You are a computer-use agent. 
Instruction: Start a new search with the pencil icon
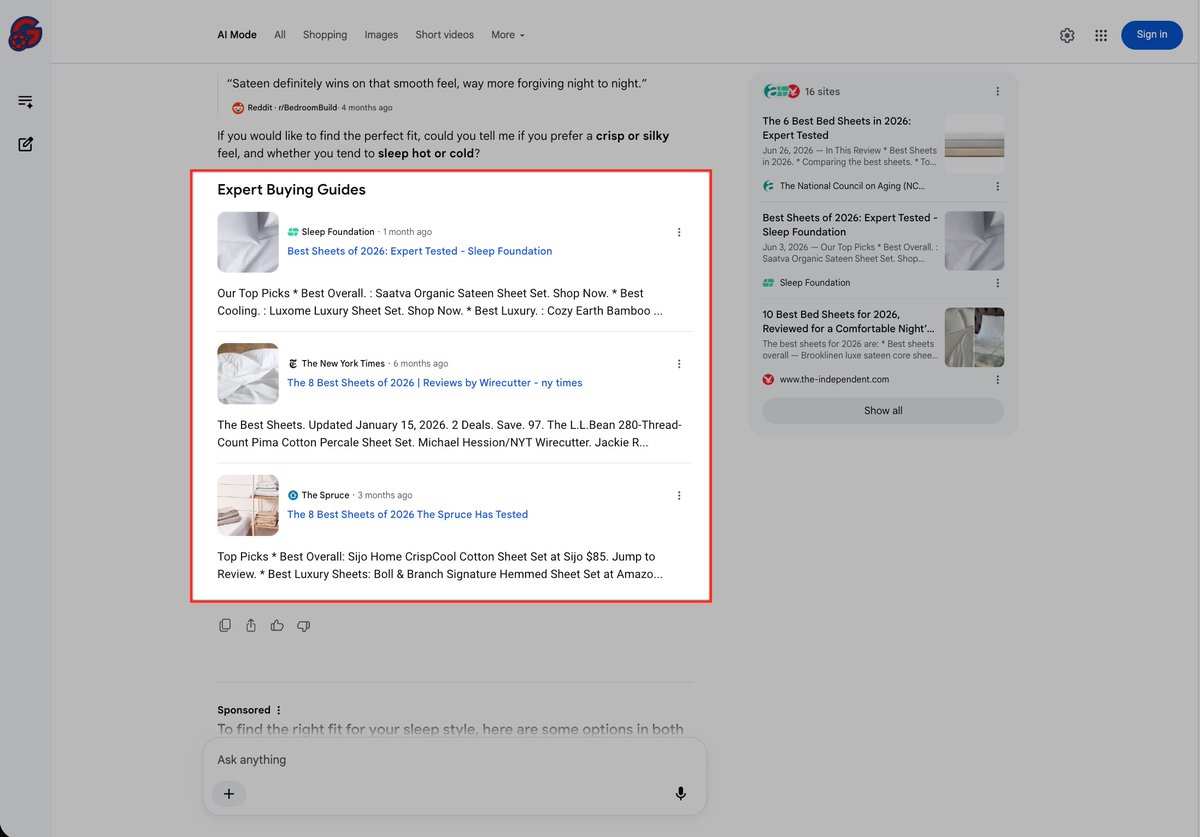[26, 144]
